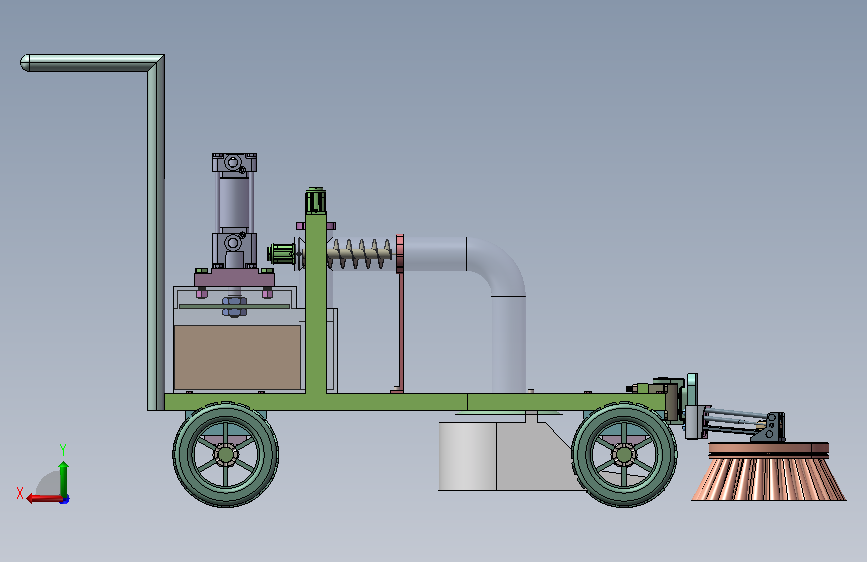
Task: Select the front spoked wheel near the brush
Action: tap(624, 455)
